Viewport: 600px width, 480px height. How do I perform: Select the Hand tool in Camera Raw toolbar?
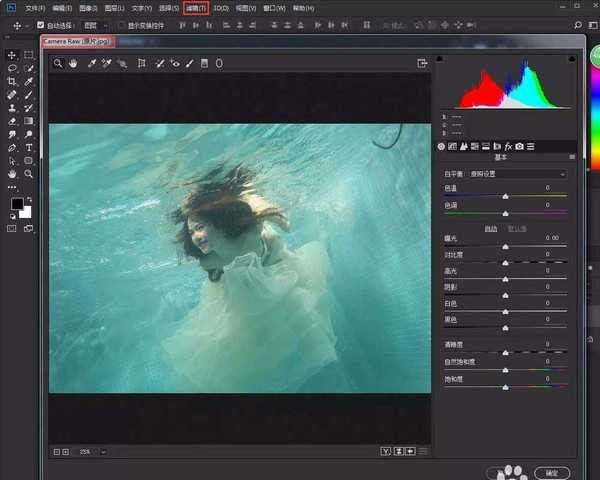click(x=74, y=63)
